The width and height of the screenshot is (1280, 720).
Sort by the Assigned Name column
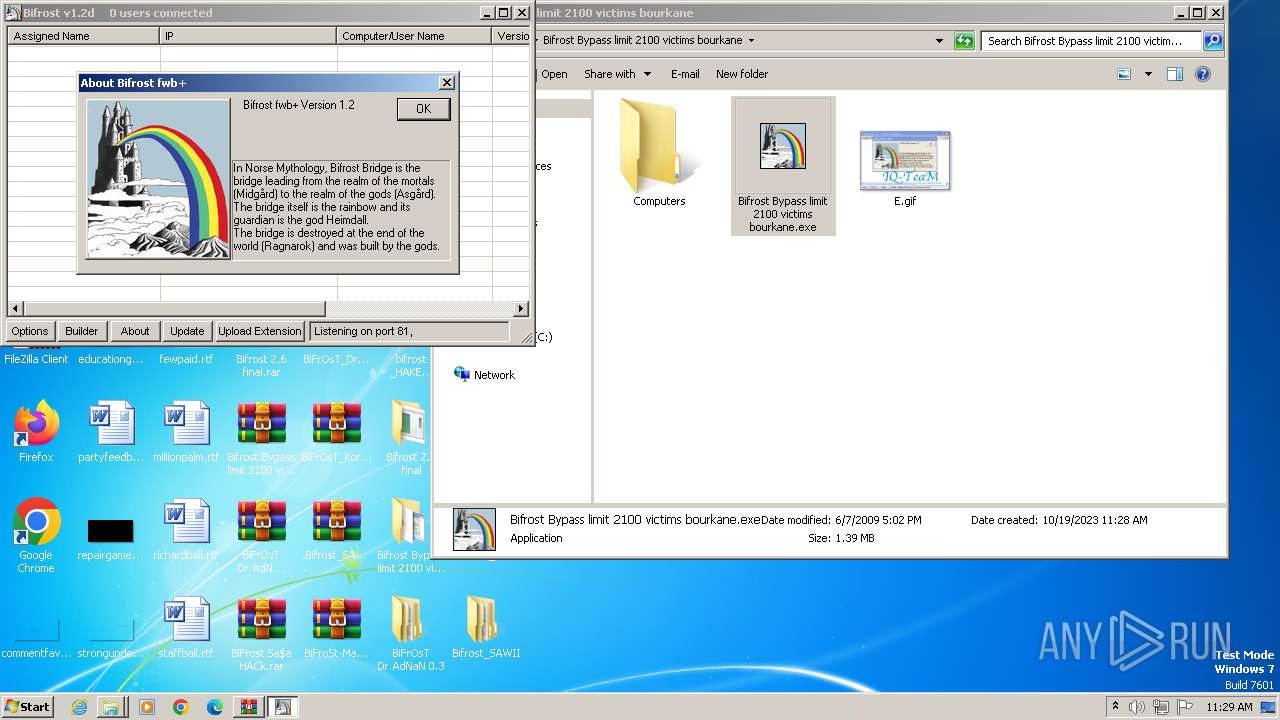[84, 36]
